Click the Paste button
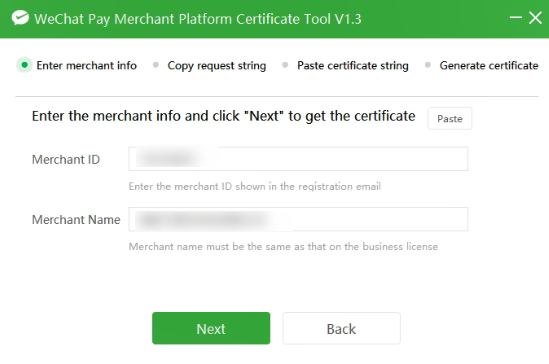The height and width of the screenshot is (364, 549). click(450, 119)
